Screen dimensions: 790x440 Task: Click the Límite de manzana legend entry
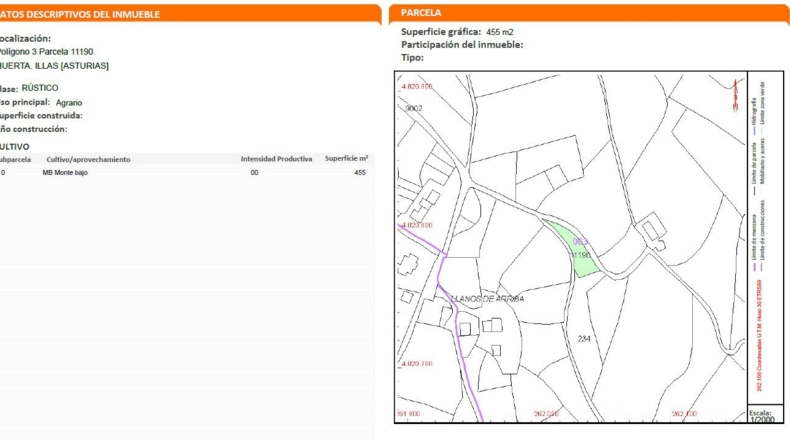click(x=754, y=243)
